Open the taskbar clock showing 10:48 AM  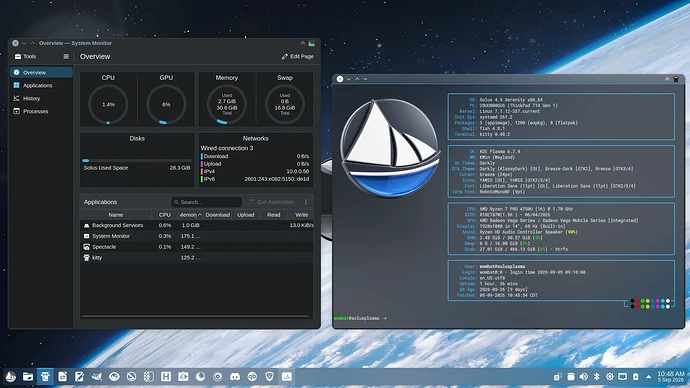pyautogui.click(x=671, y=377)
